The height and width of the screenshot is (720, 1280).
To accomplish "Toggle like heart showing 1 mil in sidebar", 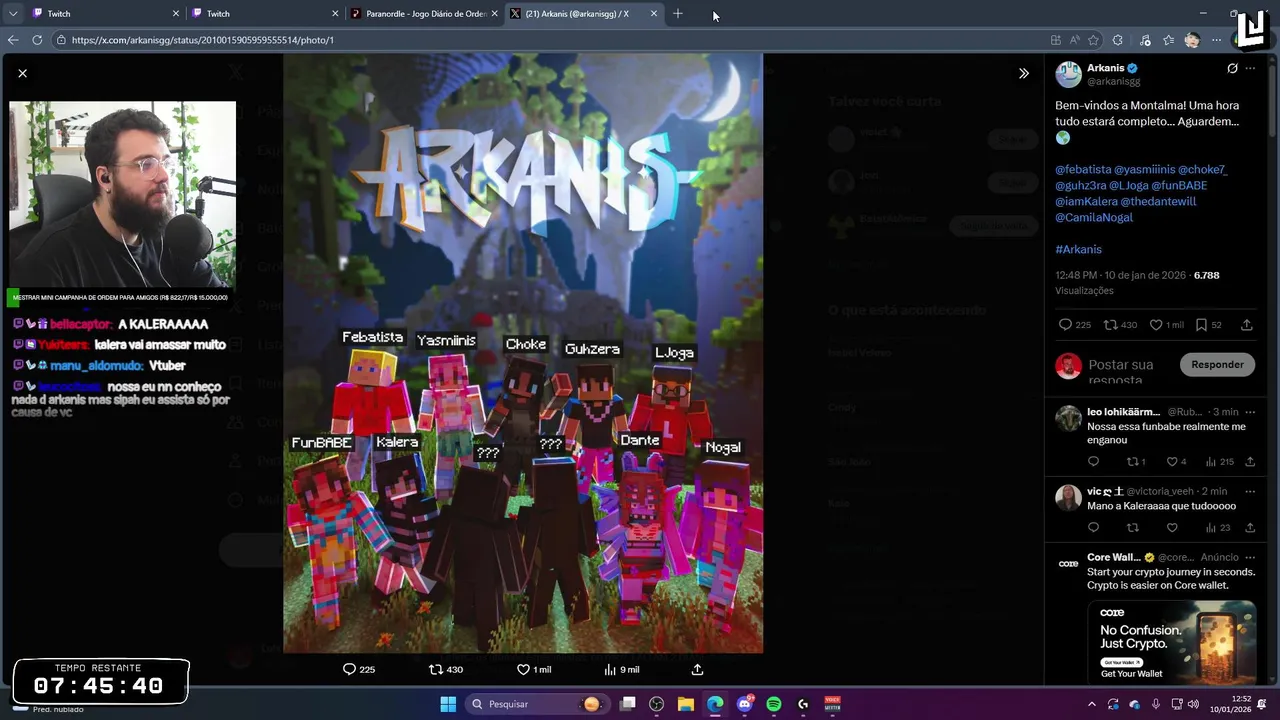I will (x=1156, y=325).
